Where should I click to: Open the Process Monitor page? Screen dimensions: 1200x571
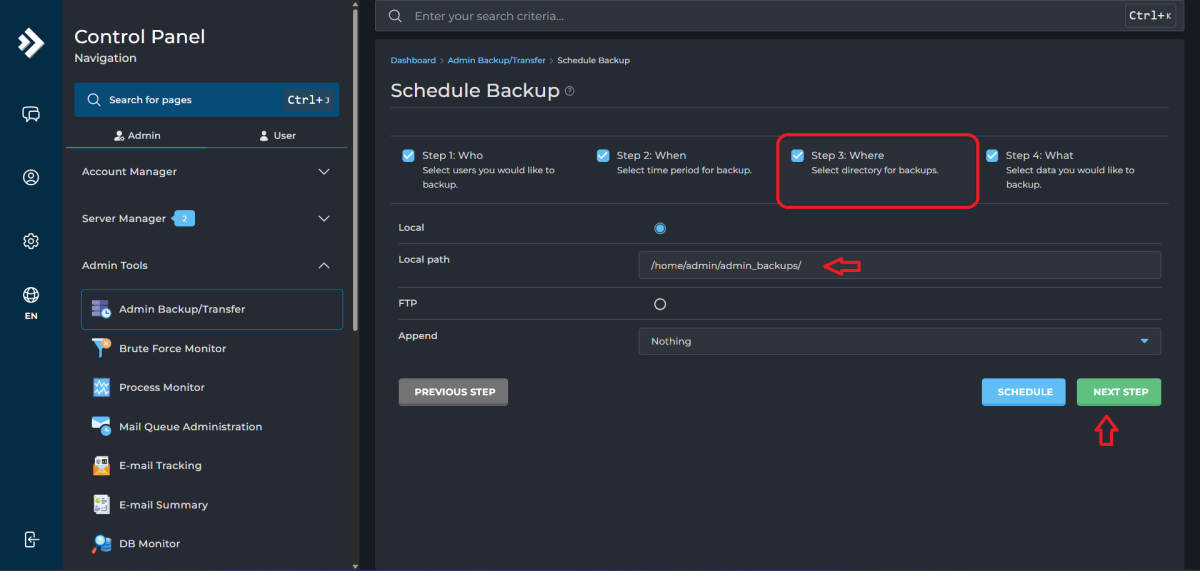coord(161,387)
